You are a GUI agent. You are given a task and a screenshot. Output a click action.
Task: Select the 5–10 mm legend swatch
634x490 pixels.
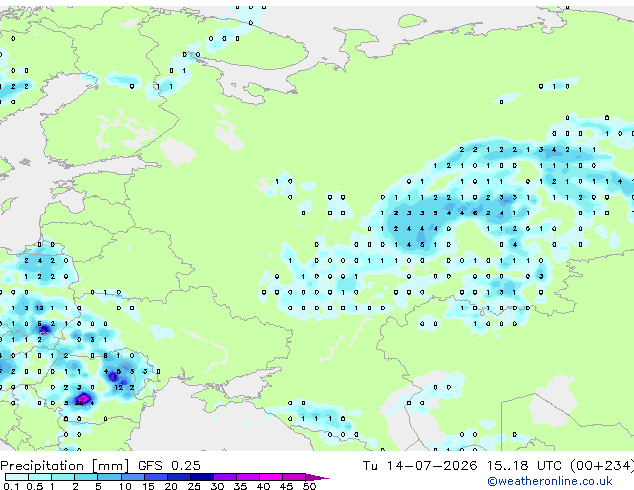pyautogui.click(x=109, y=477)
